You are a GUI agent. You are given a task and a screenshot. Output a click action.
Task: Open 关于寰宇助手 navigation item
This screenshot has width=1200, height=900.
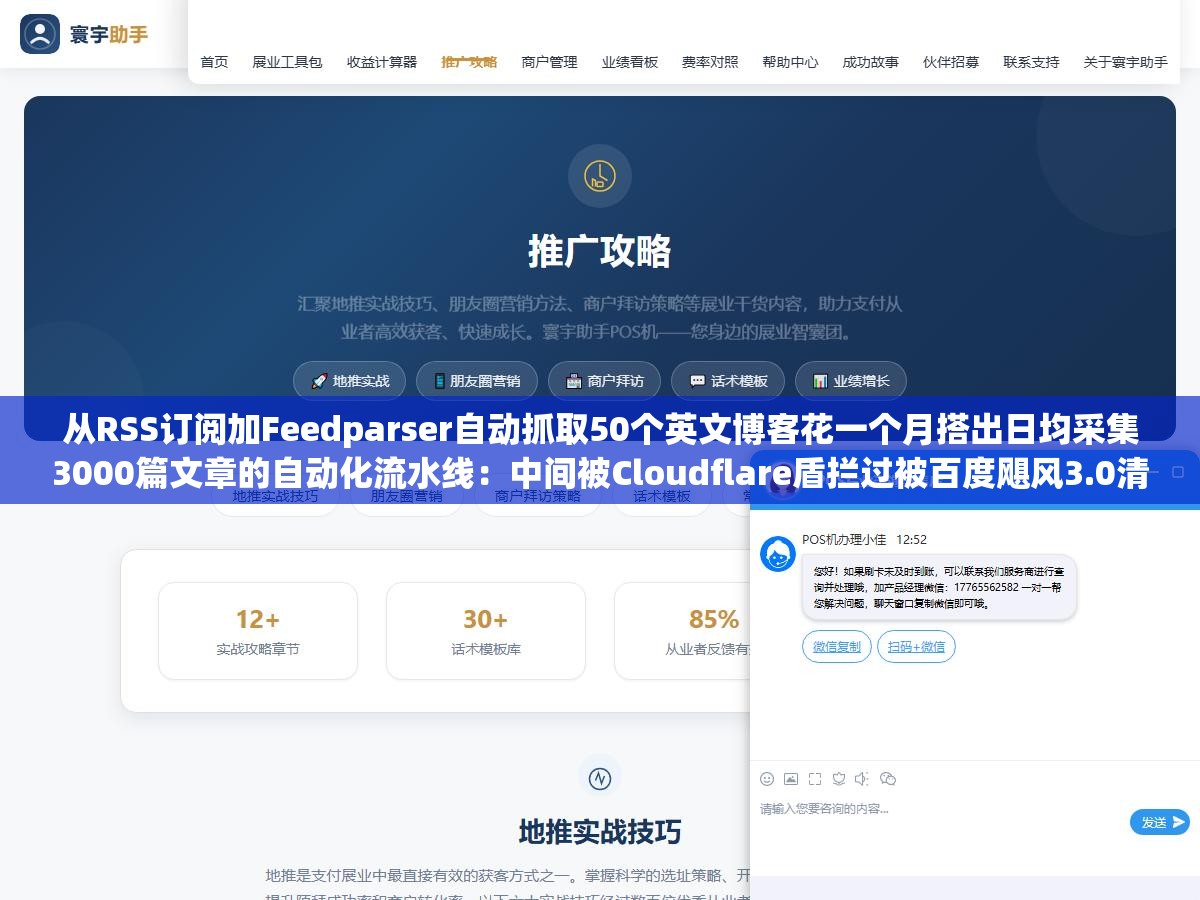tap(1125, 62)
